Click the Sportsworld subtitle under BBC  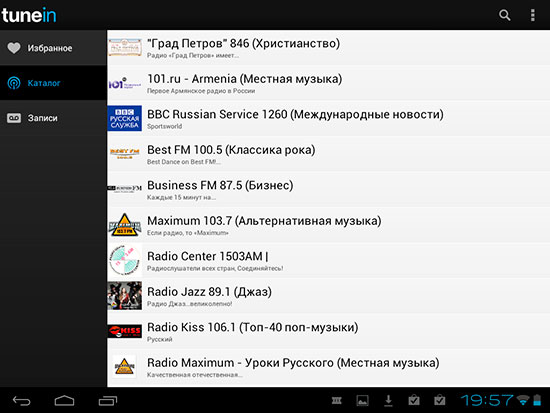(165, 126)
